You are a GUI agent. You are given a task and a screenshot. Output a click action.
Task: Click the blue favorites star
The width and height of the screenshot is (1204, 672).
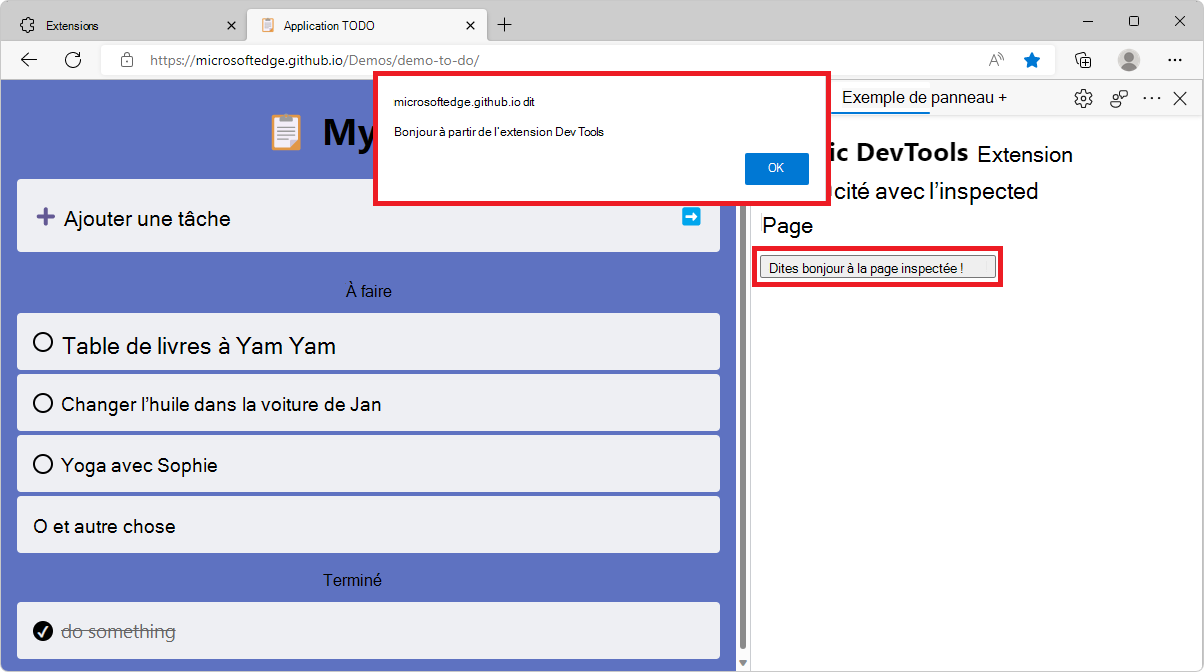pyautogui.click(x=1032, y=60)
